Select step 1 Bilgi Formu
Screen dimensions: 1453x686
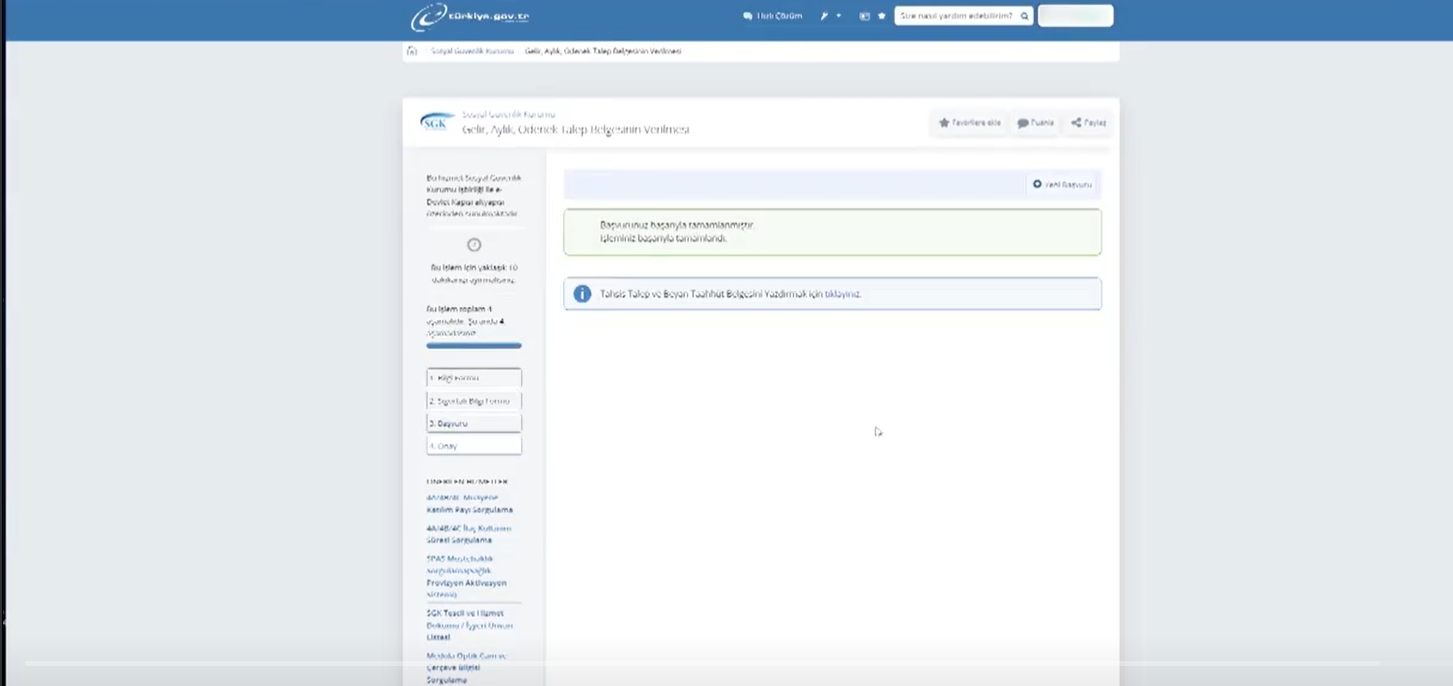(x=474, y=378)
